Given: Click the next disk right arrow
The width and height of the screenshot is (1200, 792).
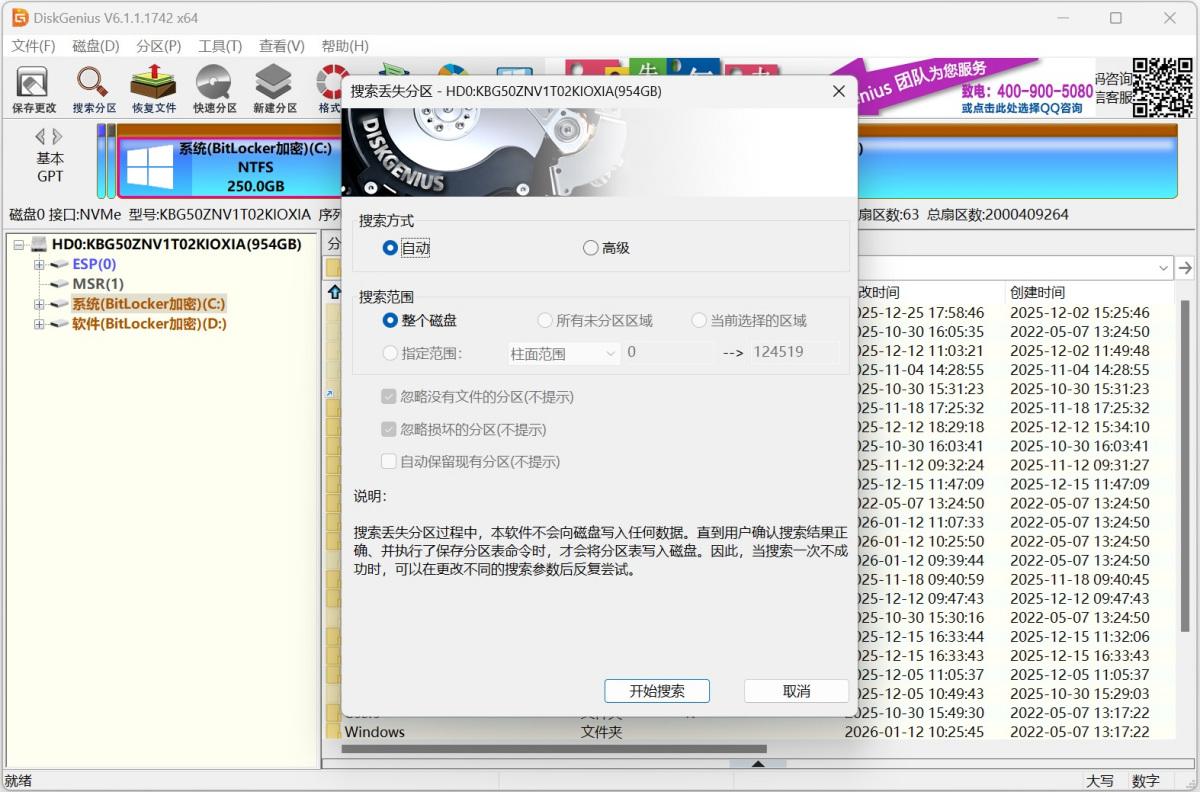Looking at the screenshot, I should (58, 136).
